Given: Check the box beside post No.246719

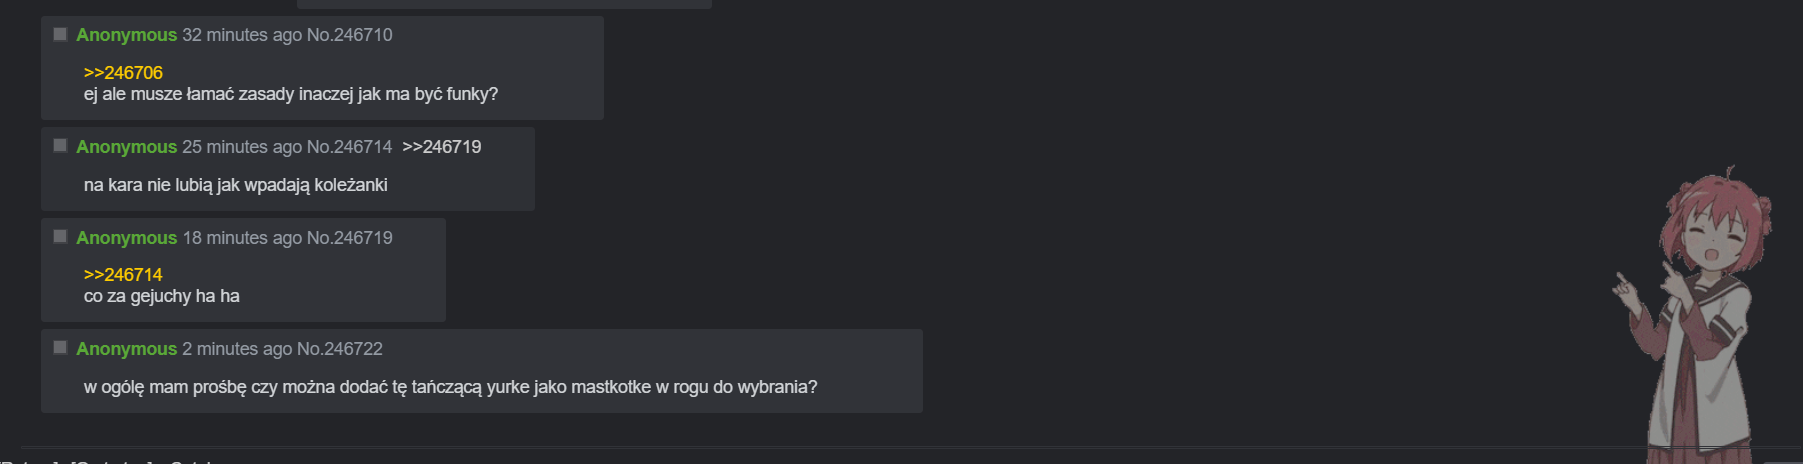Looking at the screenshot, I should pyautogui.click(x=60, y=237).
